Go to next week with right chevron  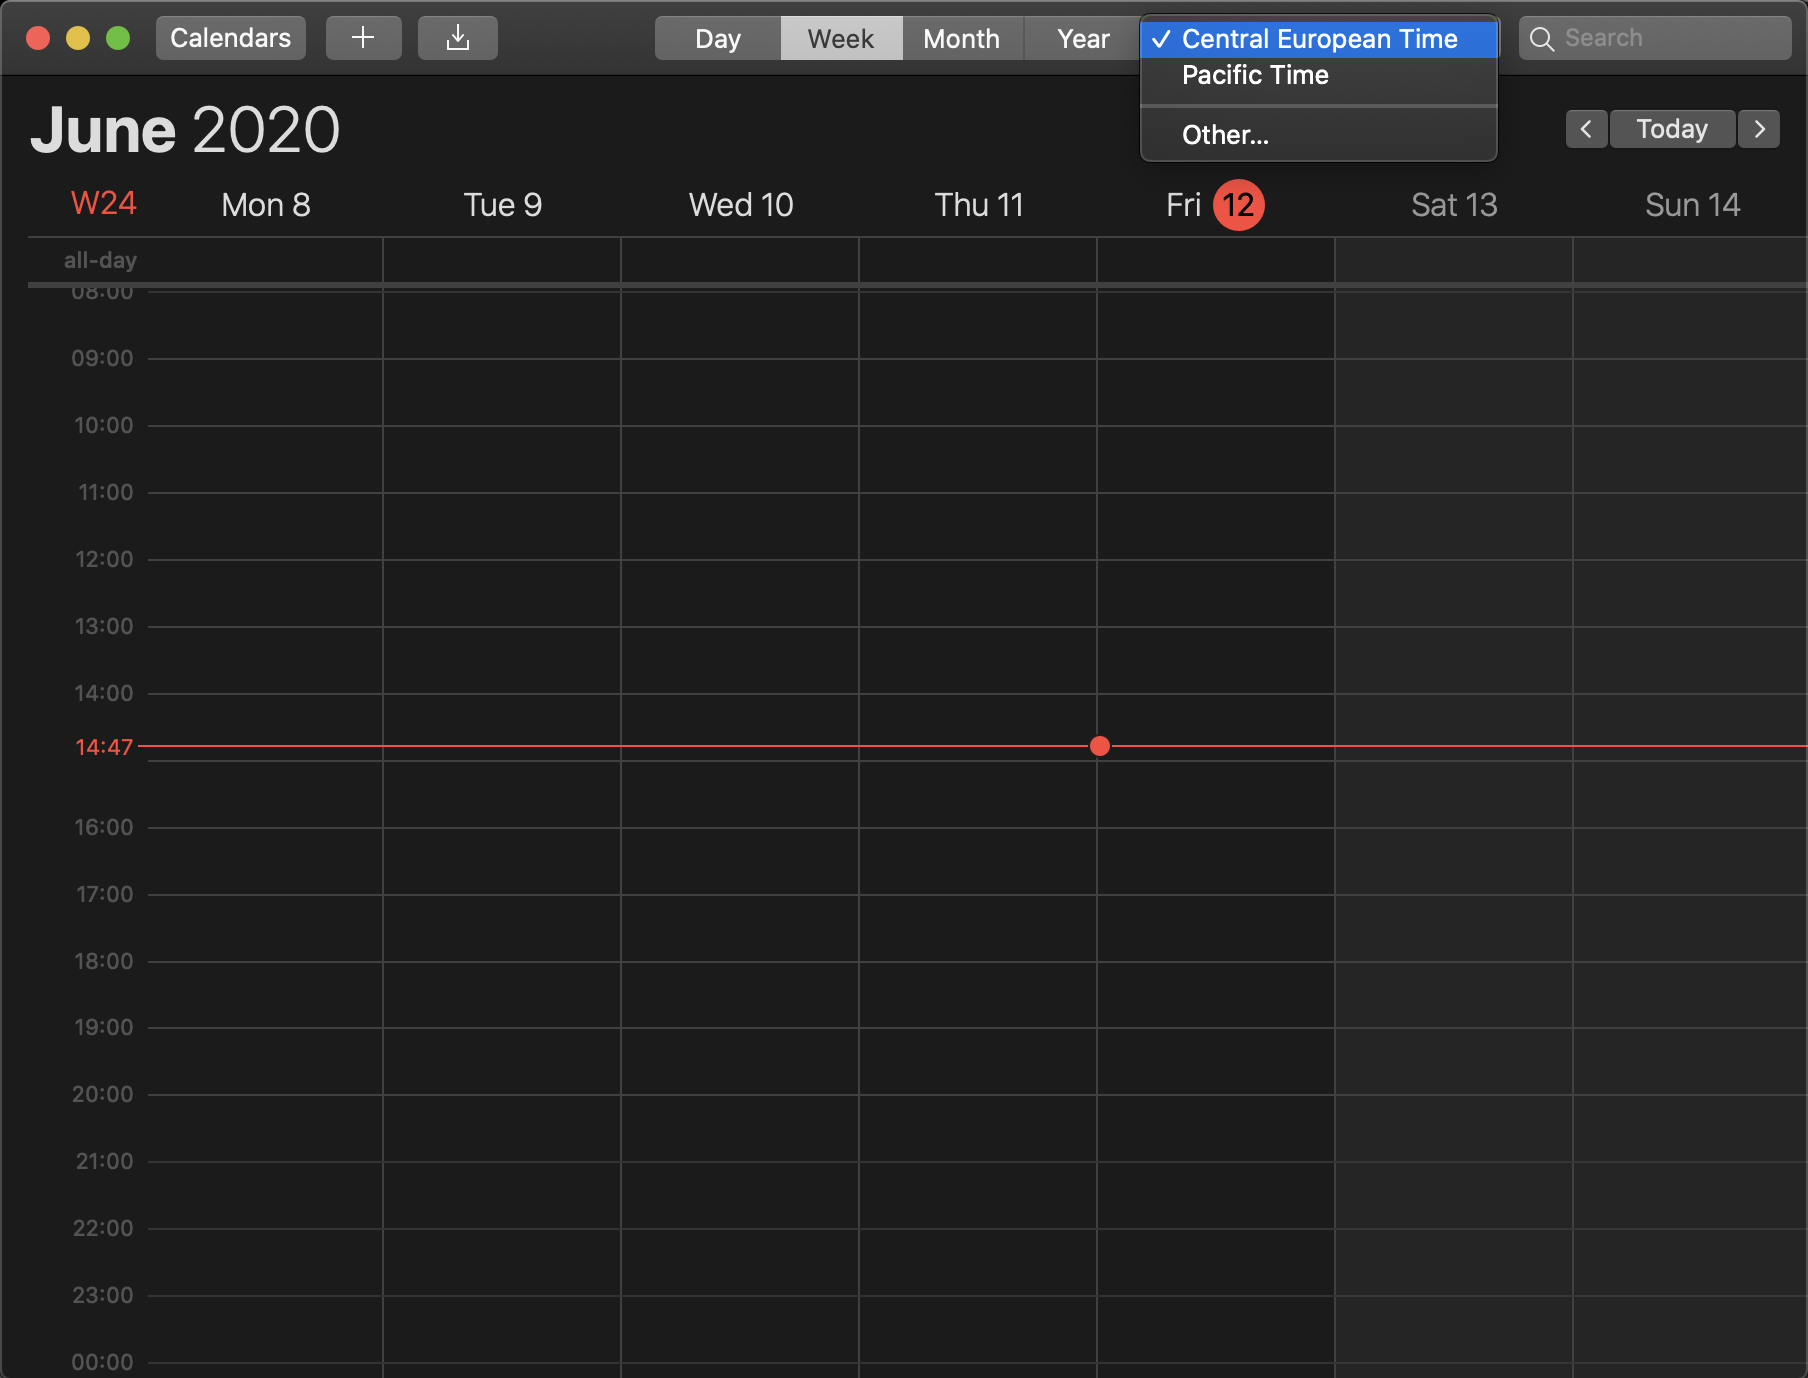(1759, 129)
